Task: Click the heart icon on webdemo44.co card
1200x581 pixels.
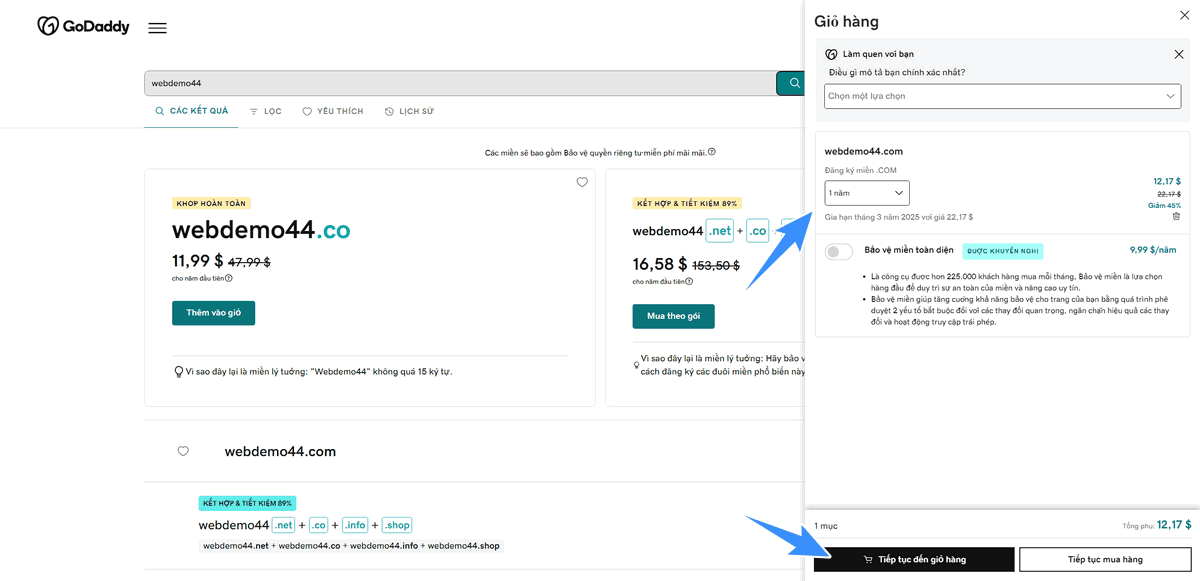Action: click(x=582, y=182)
